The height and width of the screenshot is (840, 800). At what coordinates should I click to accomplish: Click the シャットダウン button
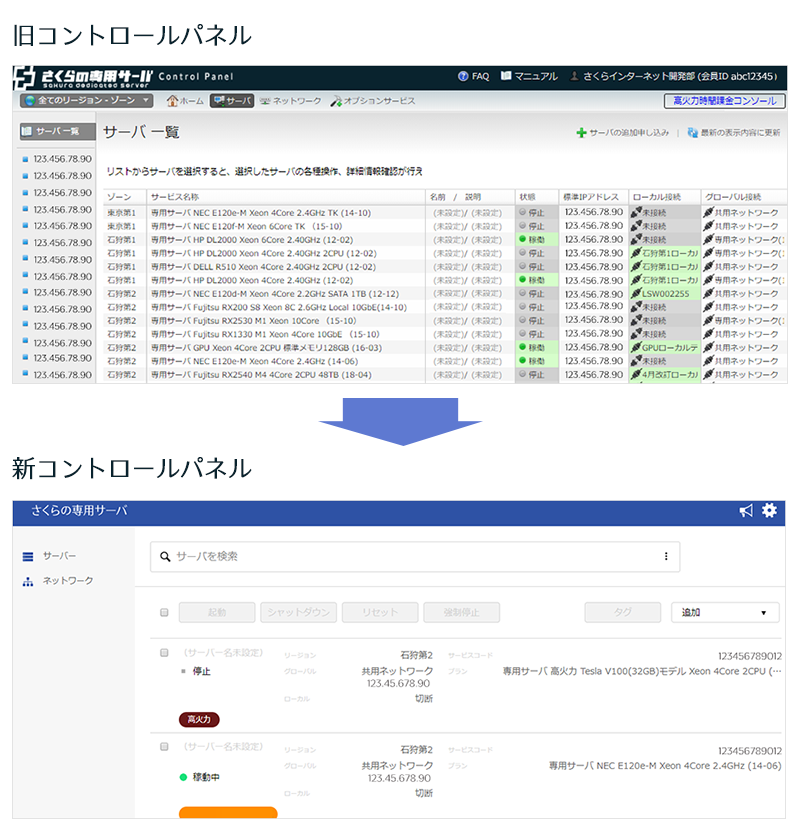click(x=298, y=612)
